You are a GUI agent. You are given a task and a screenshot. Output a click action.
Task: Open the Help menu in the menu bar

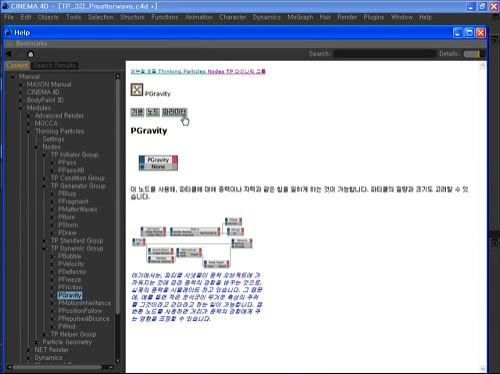point(425,17)
